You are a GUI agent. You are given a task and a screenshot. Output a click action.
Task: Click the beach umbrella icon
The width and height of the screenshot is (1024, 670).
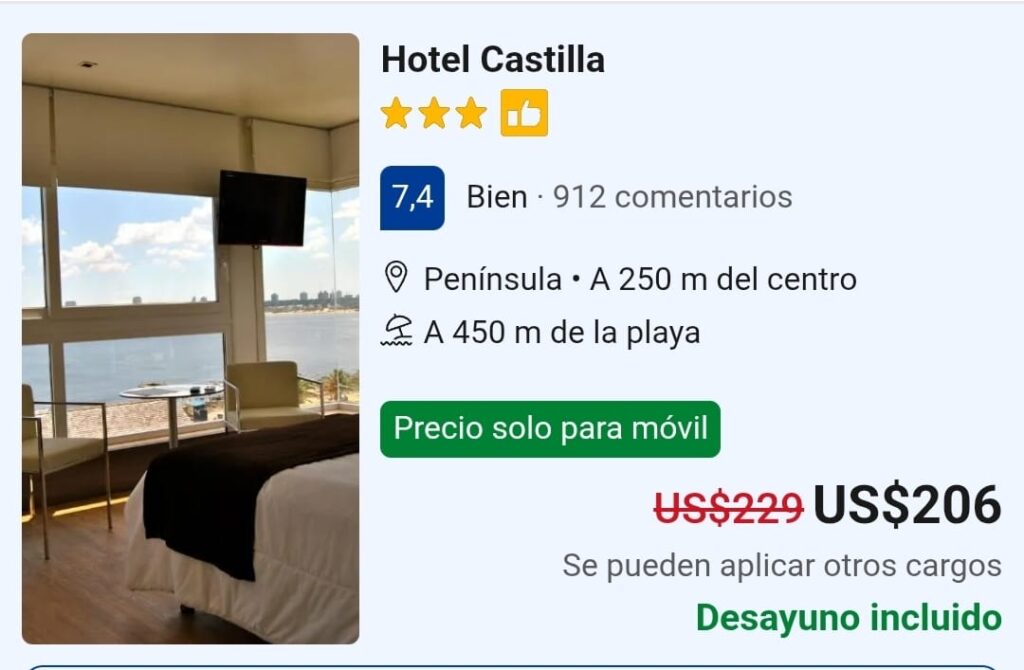click(x=396, y=330)
